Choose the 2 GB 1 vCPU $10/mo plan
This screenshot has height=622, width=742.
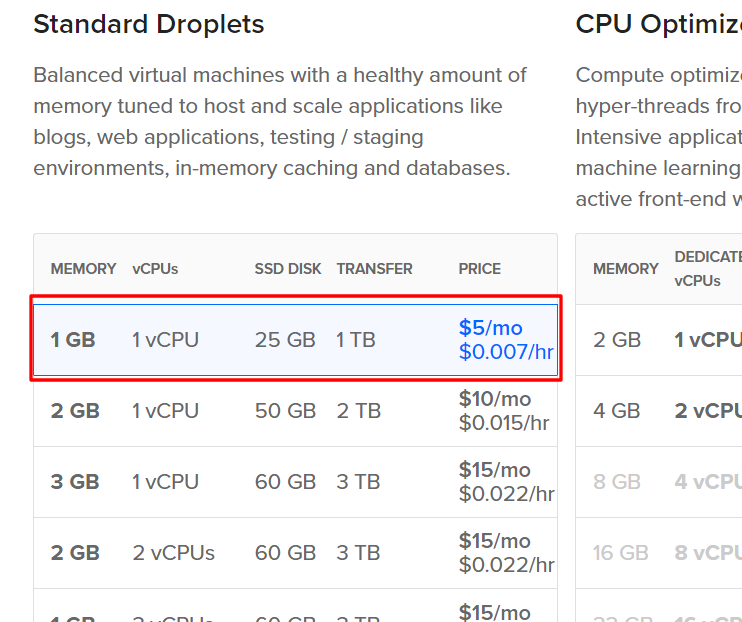295,411
